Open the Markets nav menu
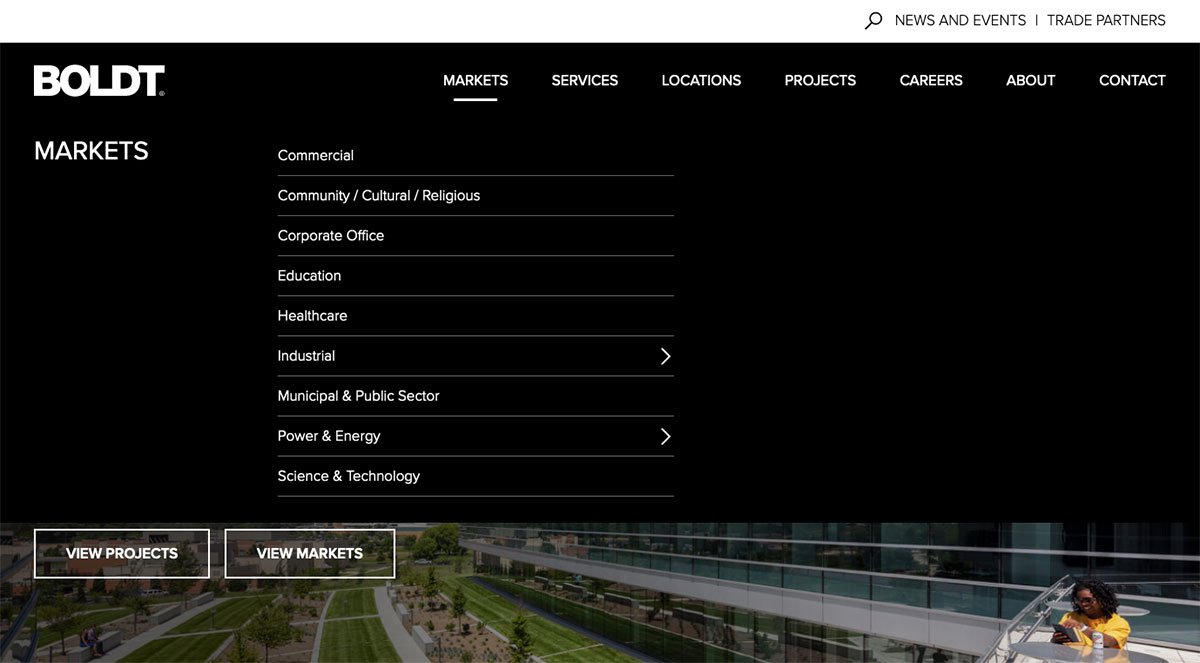The image size is (1200, 663). pyautogui.click(x=475, y=80)
